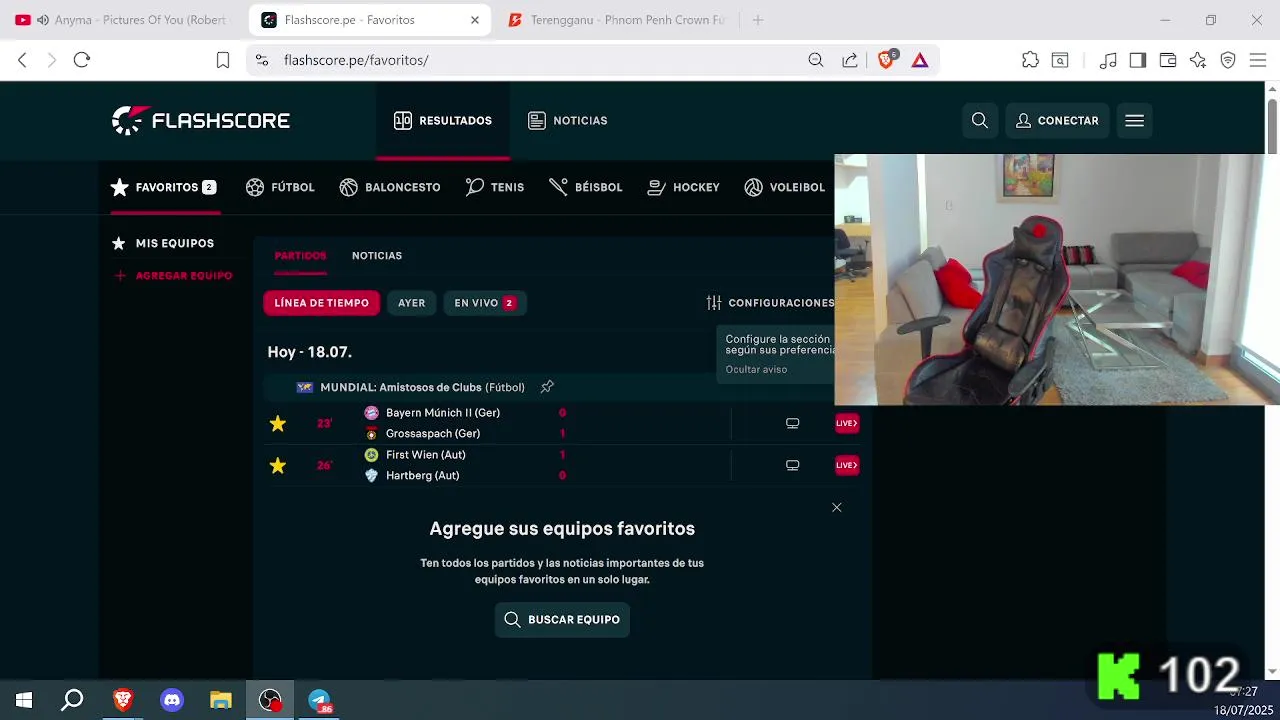
Task: Open Telegram from the taskbar
Action: (319, 700)
